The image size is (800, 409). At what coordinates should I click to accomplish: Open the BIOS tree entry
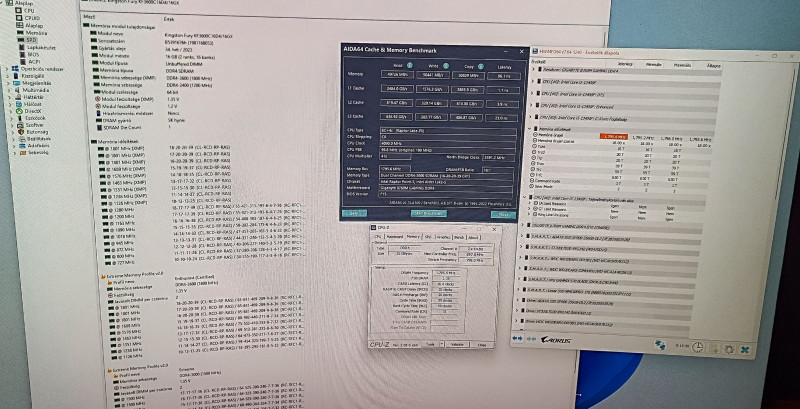pyautogui.click(x=28, y=54)
